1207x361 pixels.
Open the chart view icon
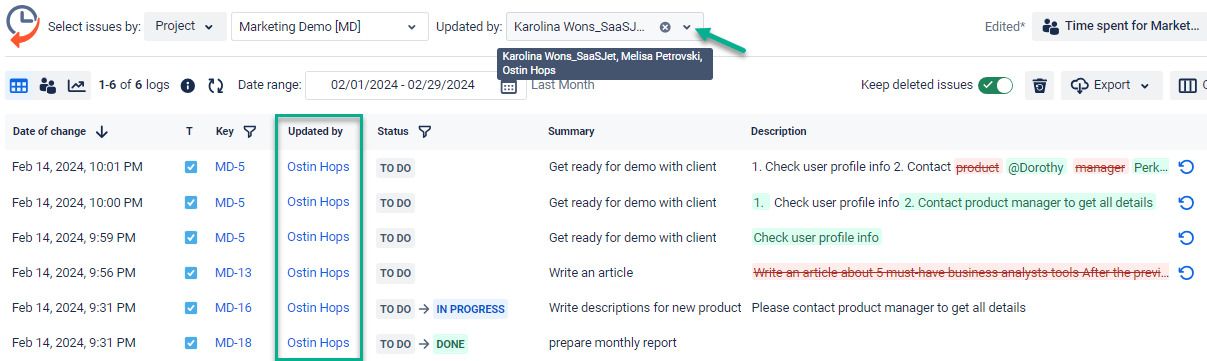(76, 86)
